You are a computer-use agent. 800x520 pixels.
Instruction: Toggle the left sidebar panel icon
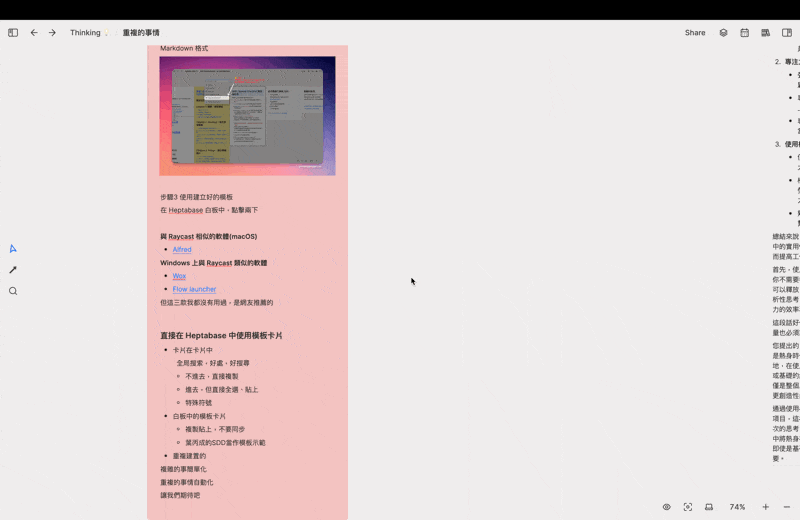[x=13, y=33]
